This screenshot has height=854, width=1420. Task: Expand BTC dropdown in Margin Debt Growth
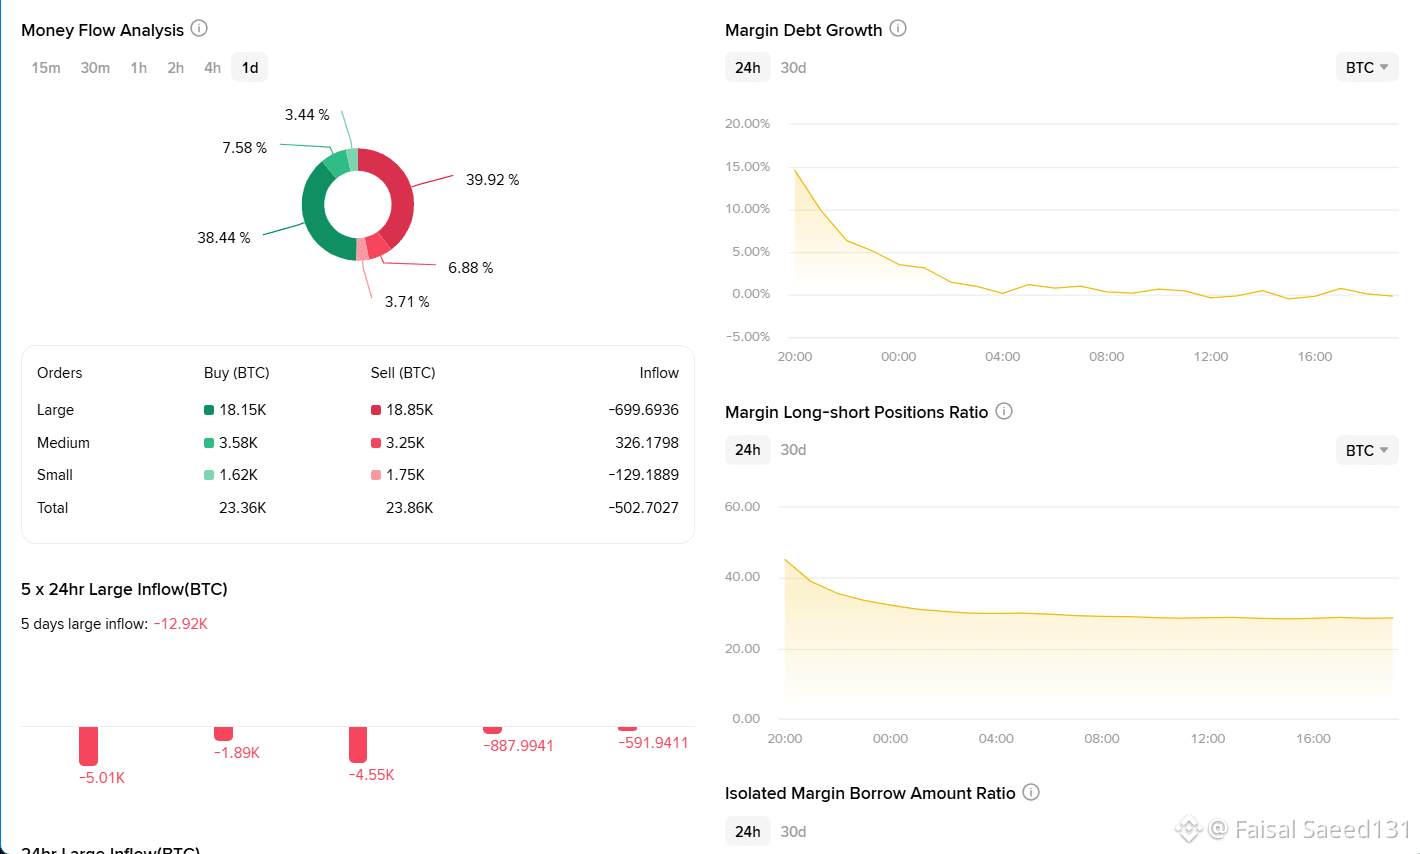(x=1367, y=68)
